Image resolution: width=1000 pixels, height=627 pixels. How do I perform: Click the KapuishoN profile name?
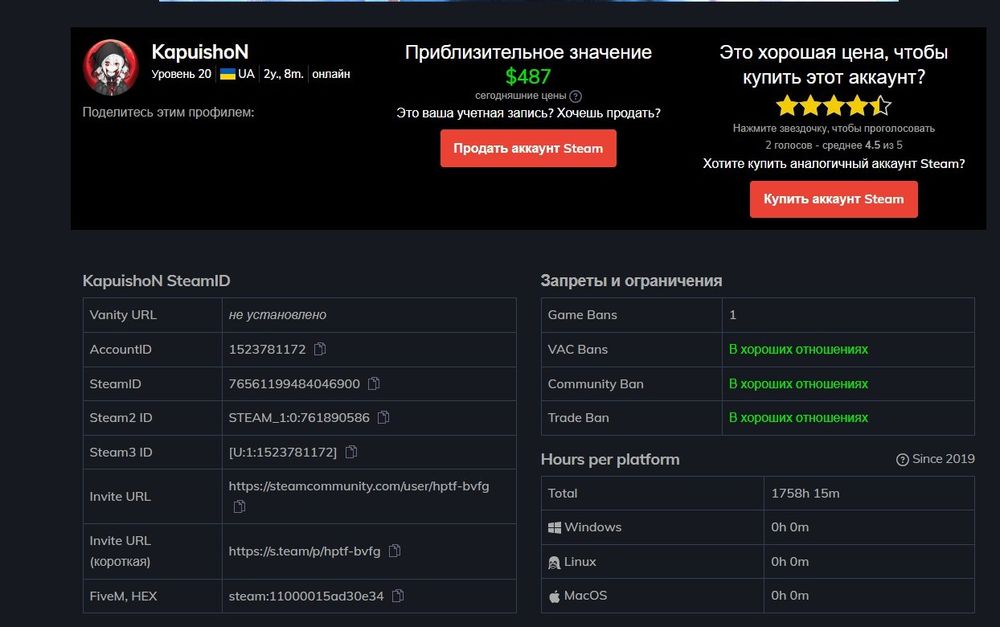pyautogui.click(x=200, y=52)
